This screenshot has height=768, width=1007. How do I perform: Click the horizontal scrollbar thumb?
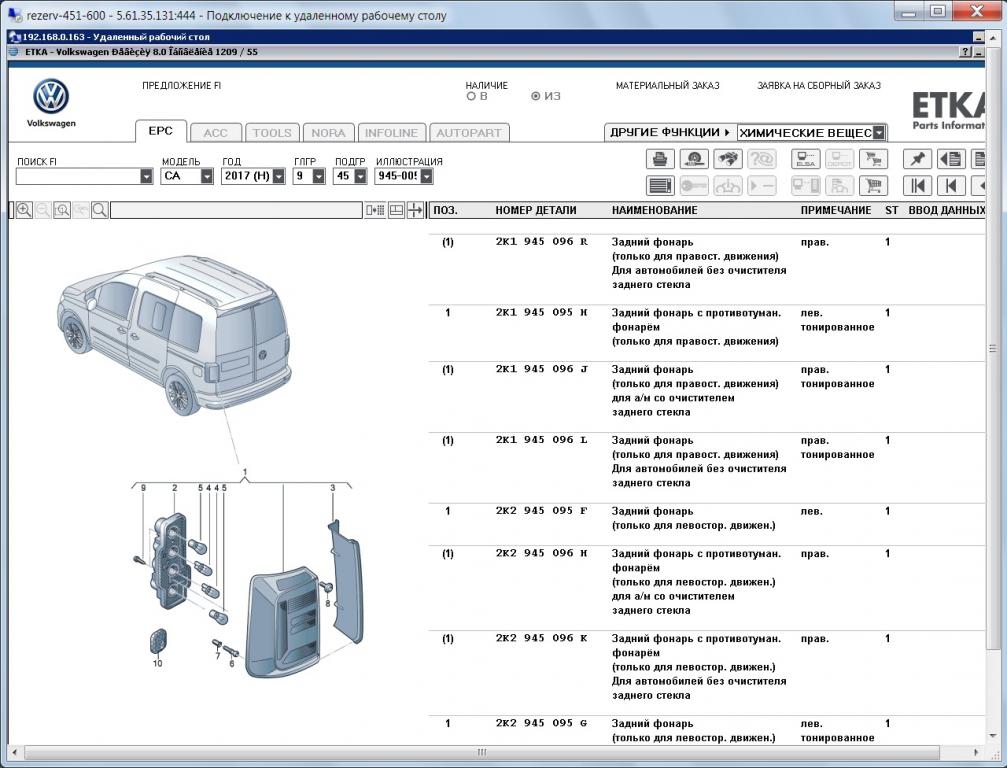point(482,752)
